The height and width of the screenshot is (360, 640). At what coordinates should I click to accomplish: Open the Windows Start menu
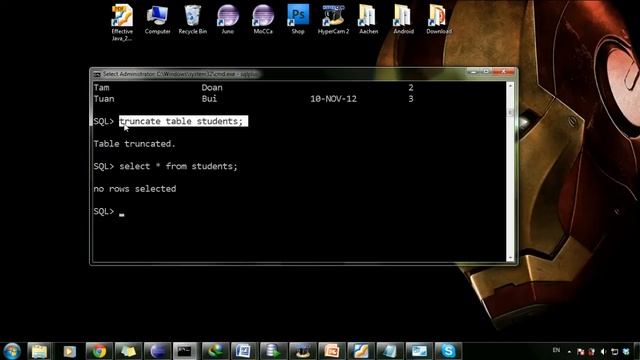tap(12, 351)
